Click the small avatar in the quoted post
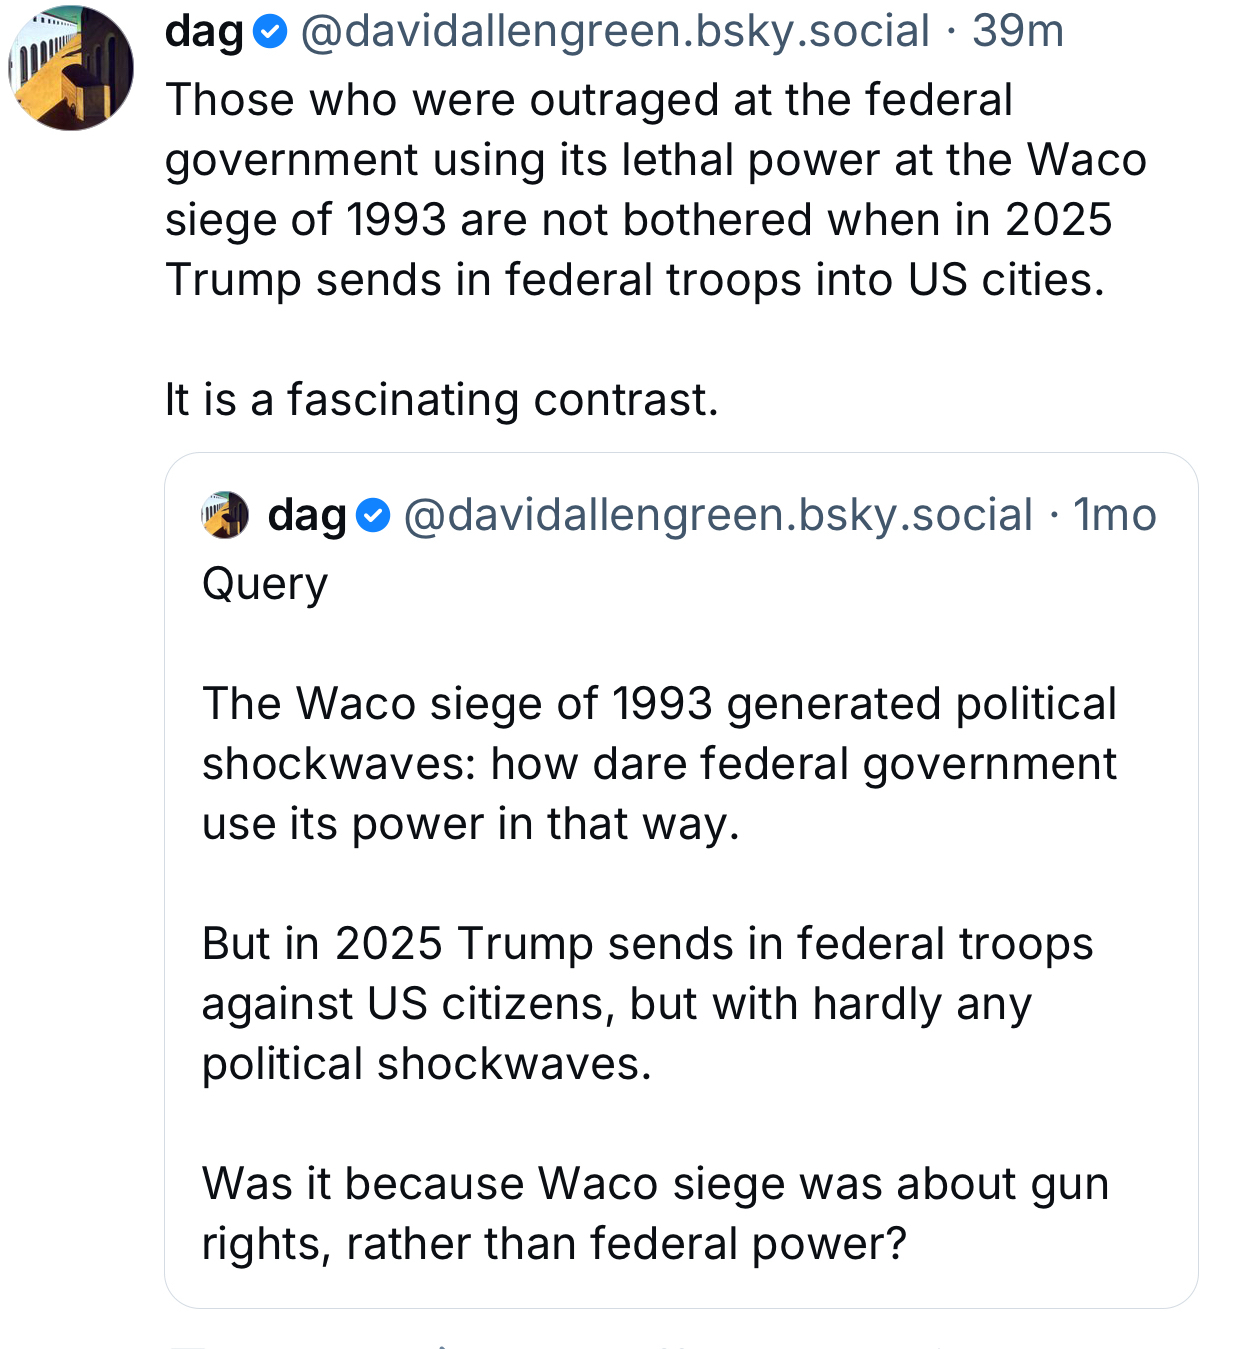Image resolution: width=1235 pixels, height=1349 pixels. pyautogui.click(x=225, y=515)
